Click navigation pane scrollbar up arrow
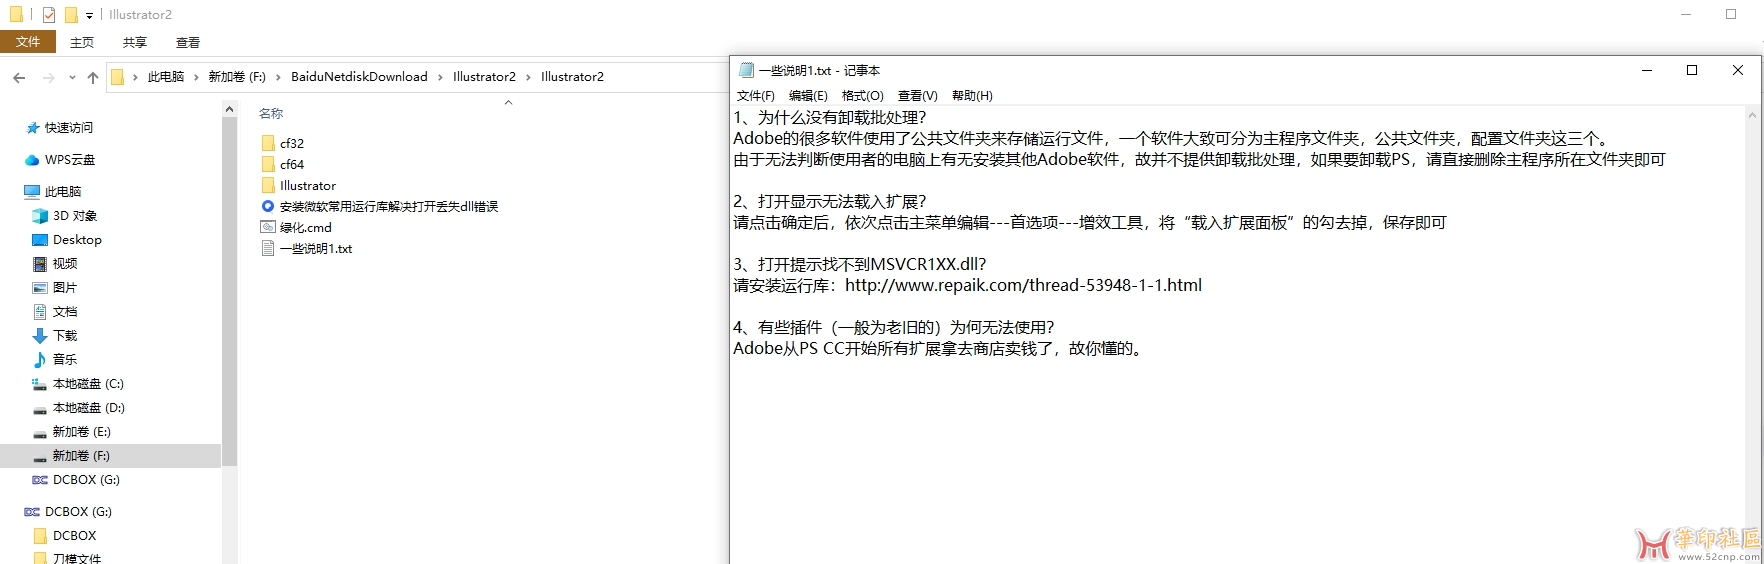 click(229, 109)
